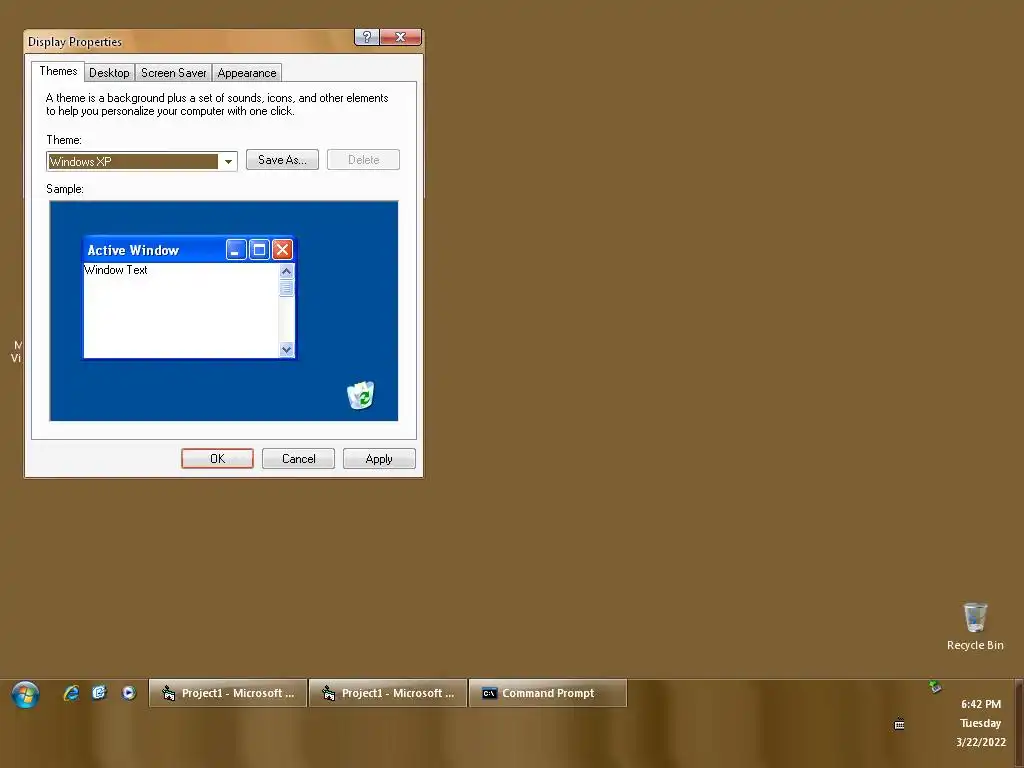Open Windows Media Player quick launch icon
This screenshot has width=1024, height=768.
[x=129, y=693]
